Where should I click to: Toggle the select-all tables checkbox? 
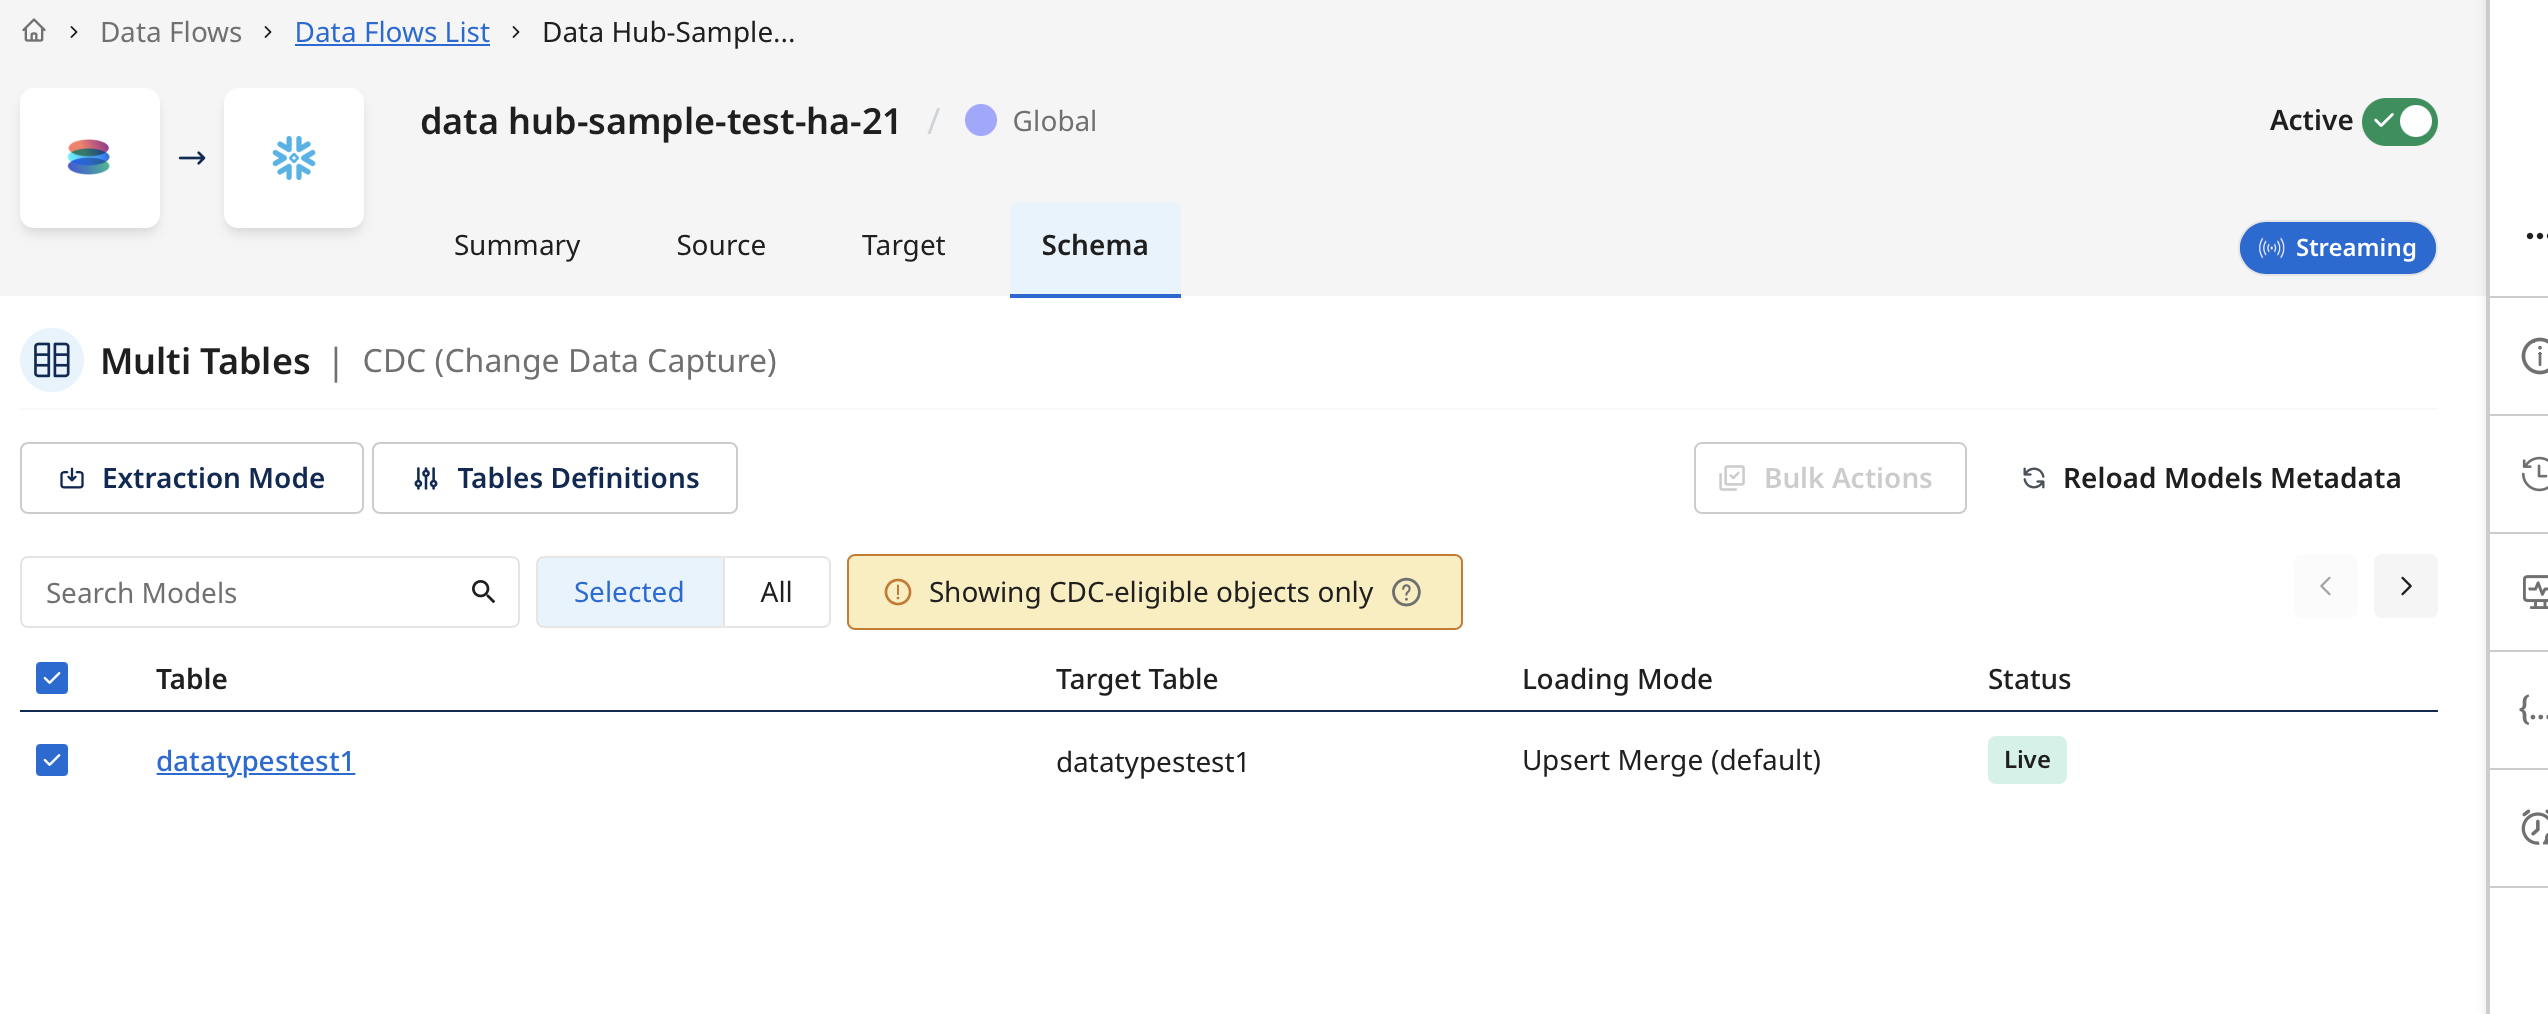(52, 678)
